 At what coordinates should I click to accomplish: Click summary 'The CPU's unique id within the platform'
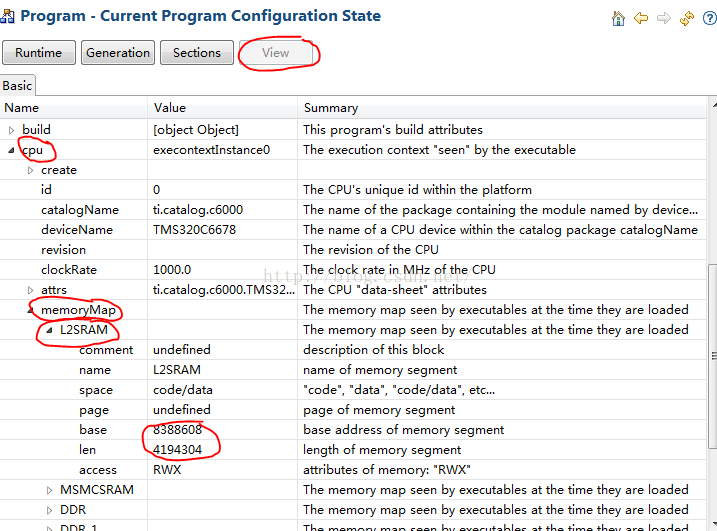point(417,190)
